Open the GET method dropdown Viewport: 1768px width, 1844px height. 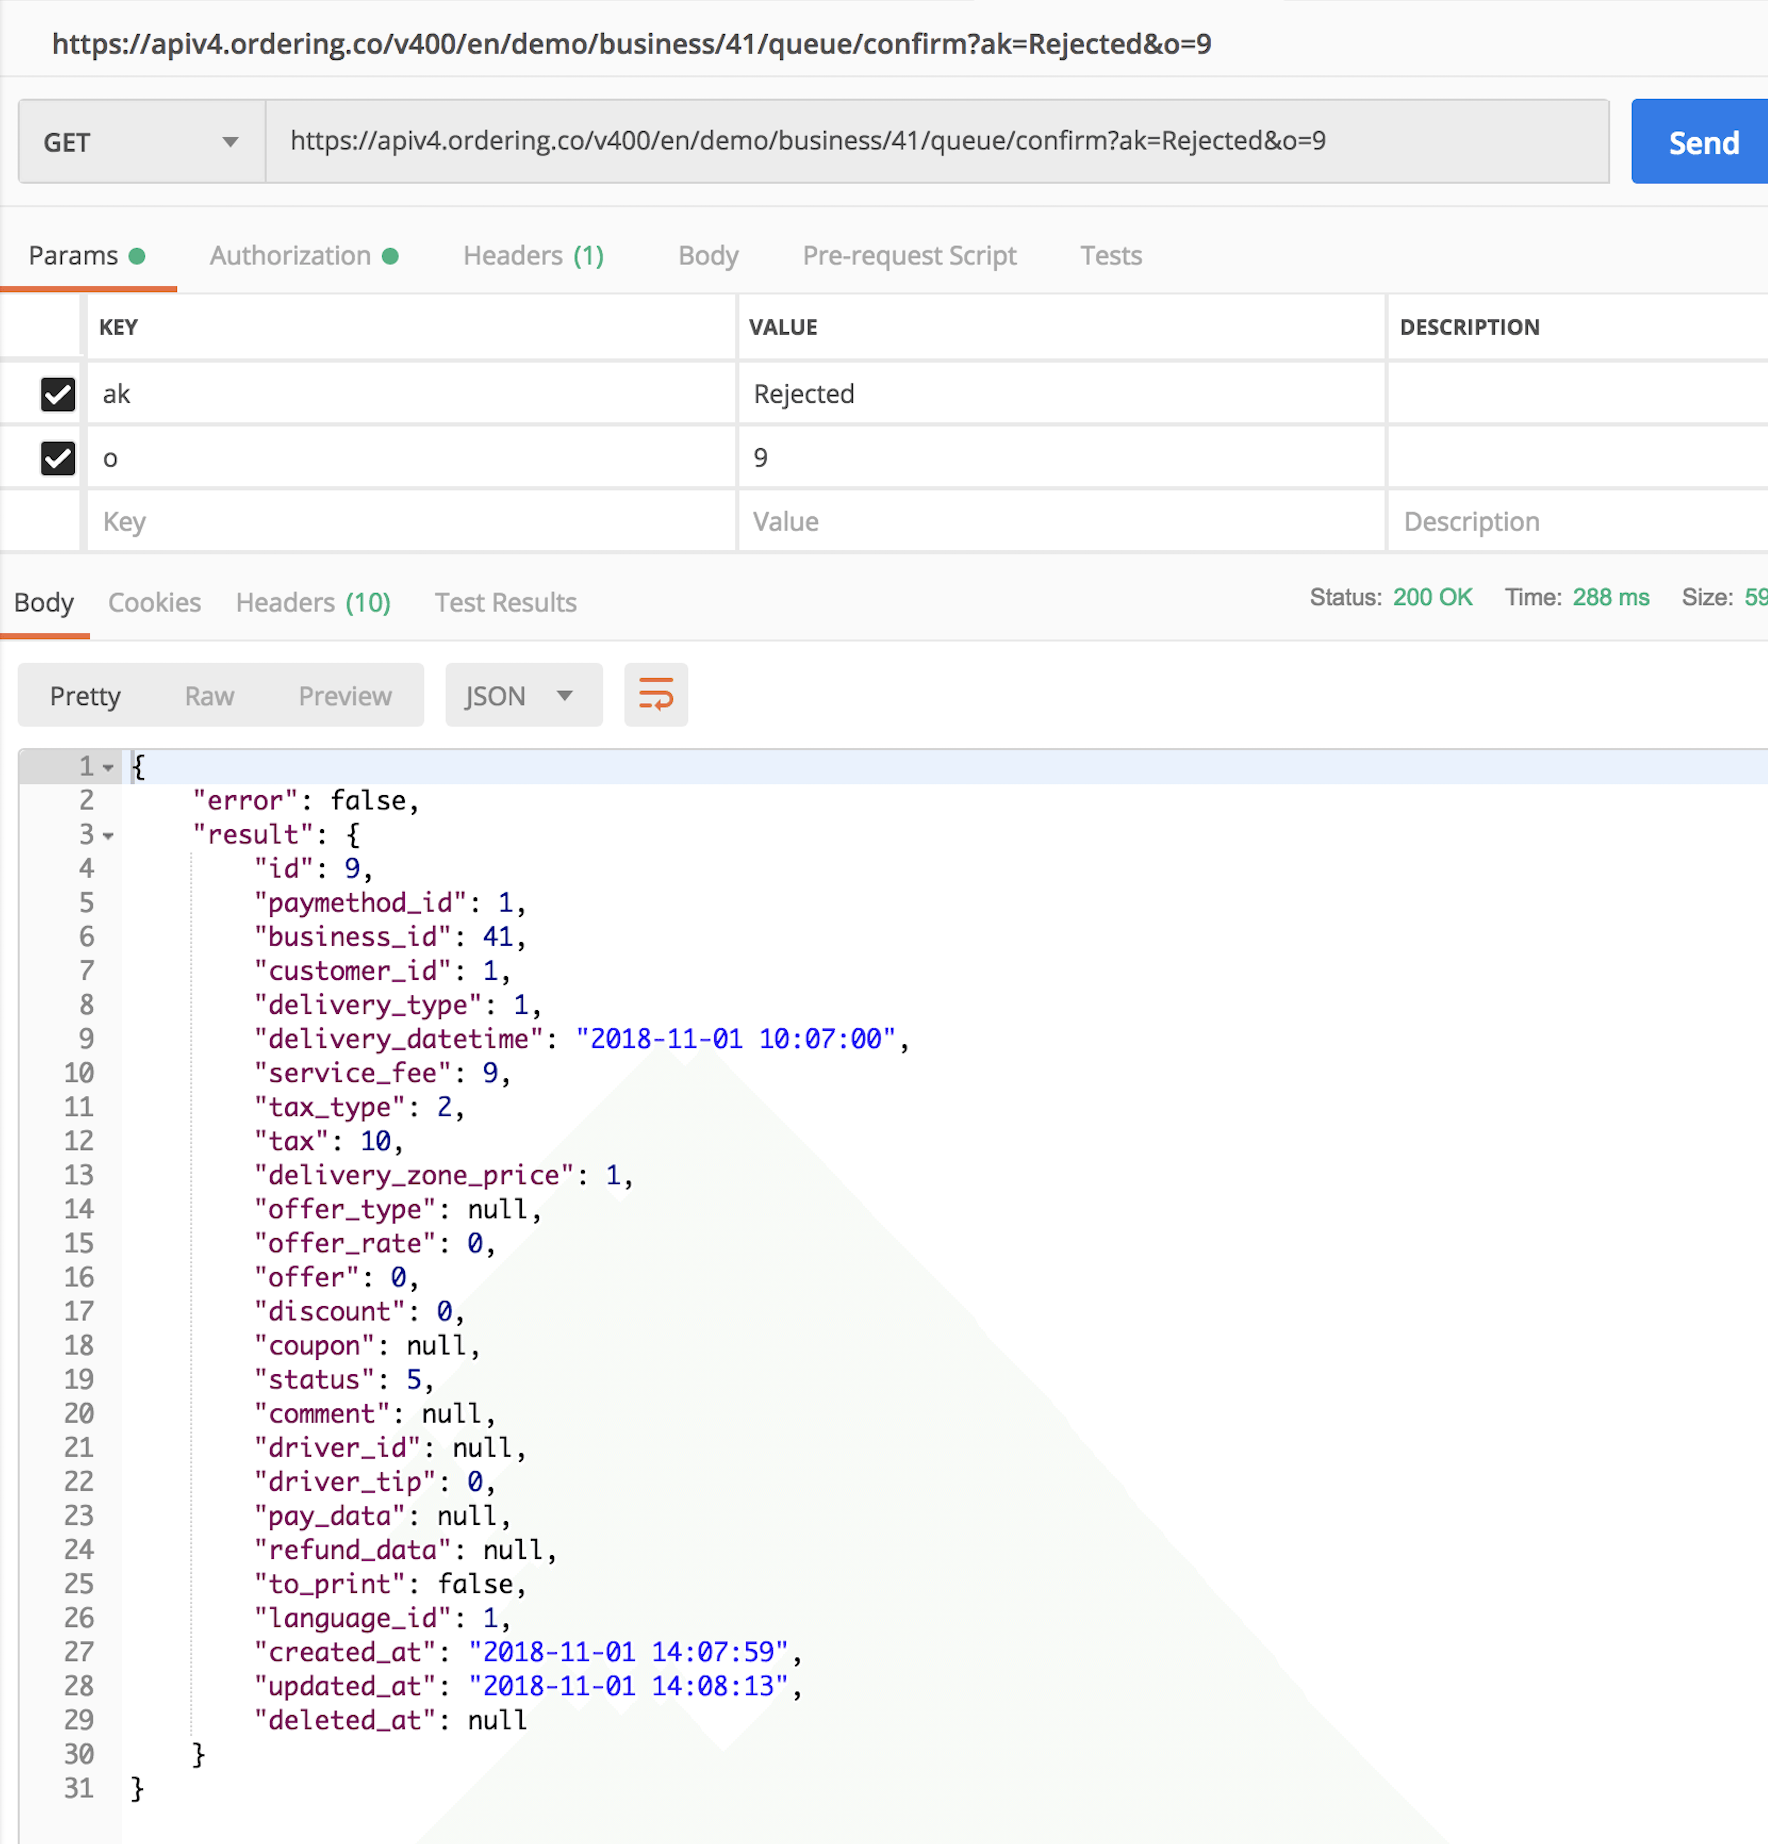tap(142, 142)
